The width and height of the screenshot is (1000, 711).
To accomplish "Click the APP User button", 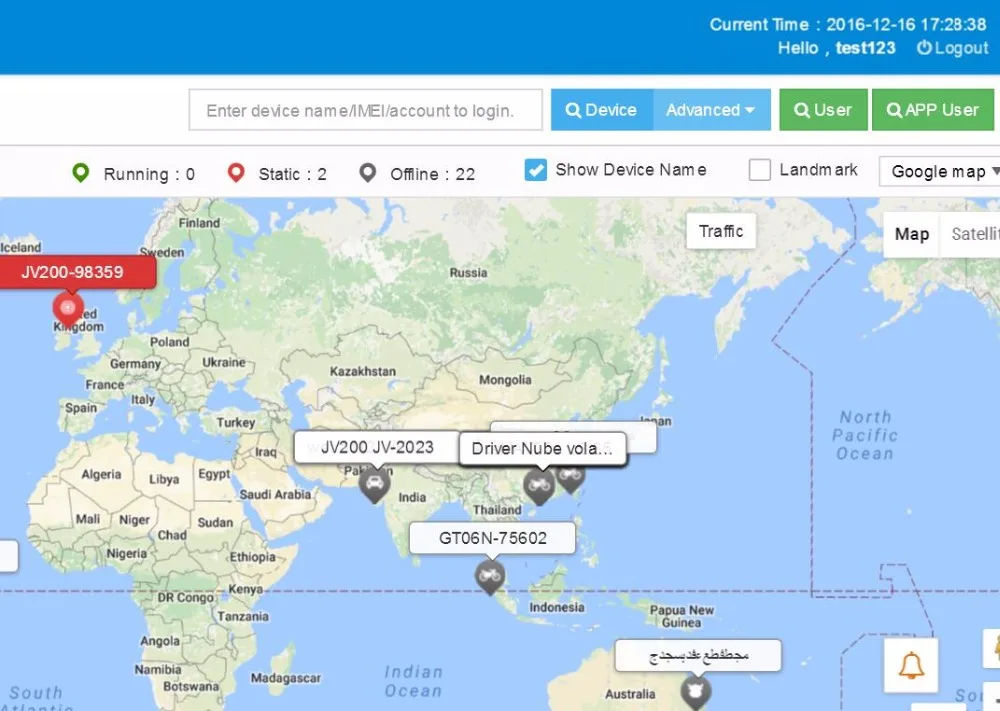I will click(x=933, y=110).
